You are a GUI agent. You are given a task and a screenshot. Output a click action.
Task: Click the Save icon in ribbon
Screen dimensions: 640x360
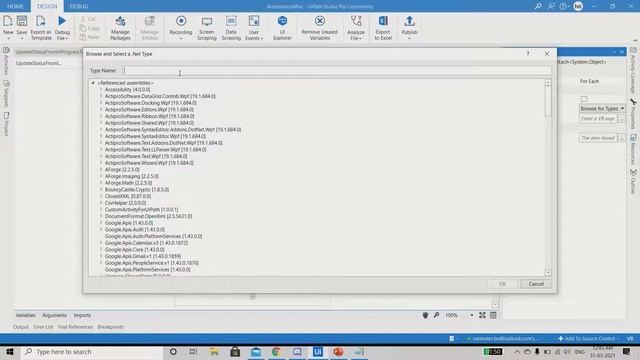pyautogui.click(x=22, y=21)
